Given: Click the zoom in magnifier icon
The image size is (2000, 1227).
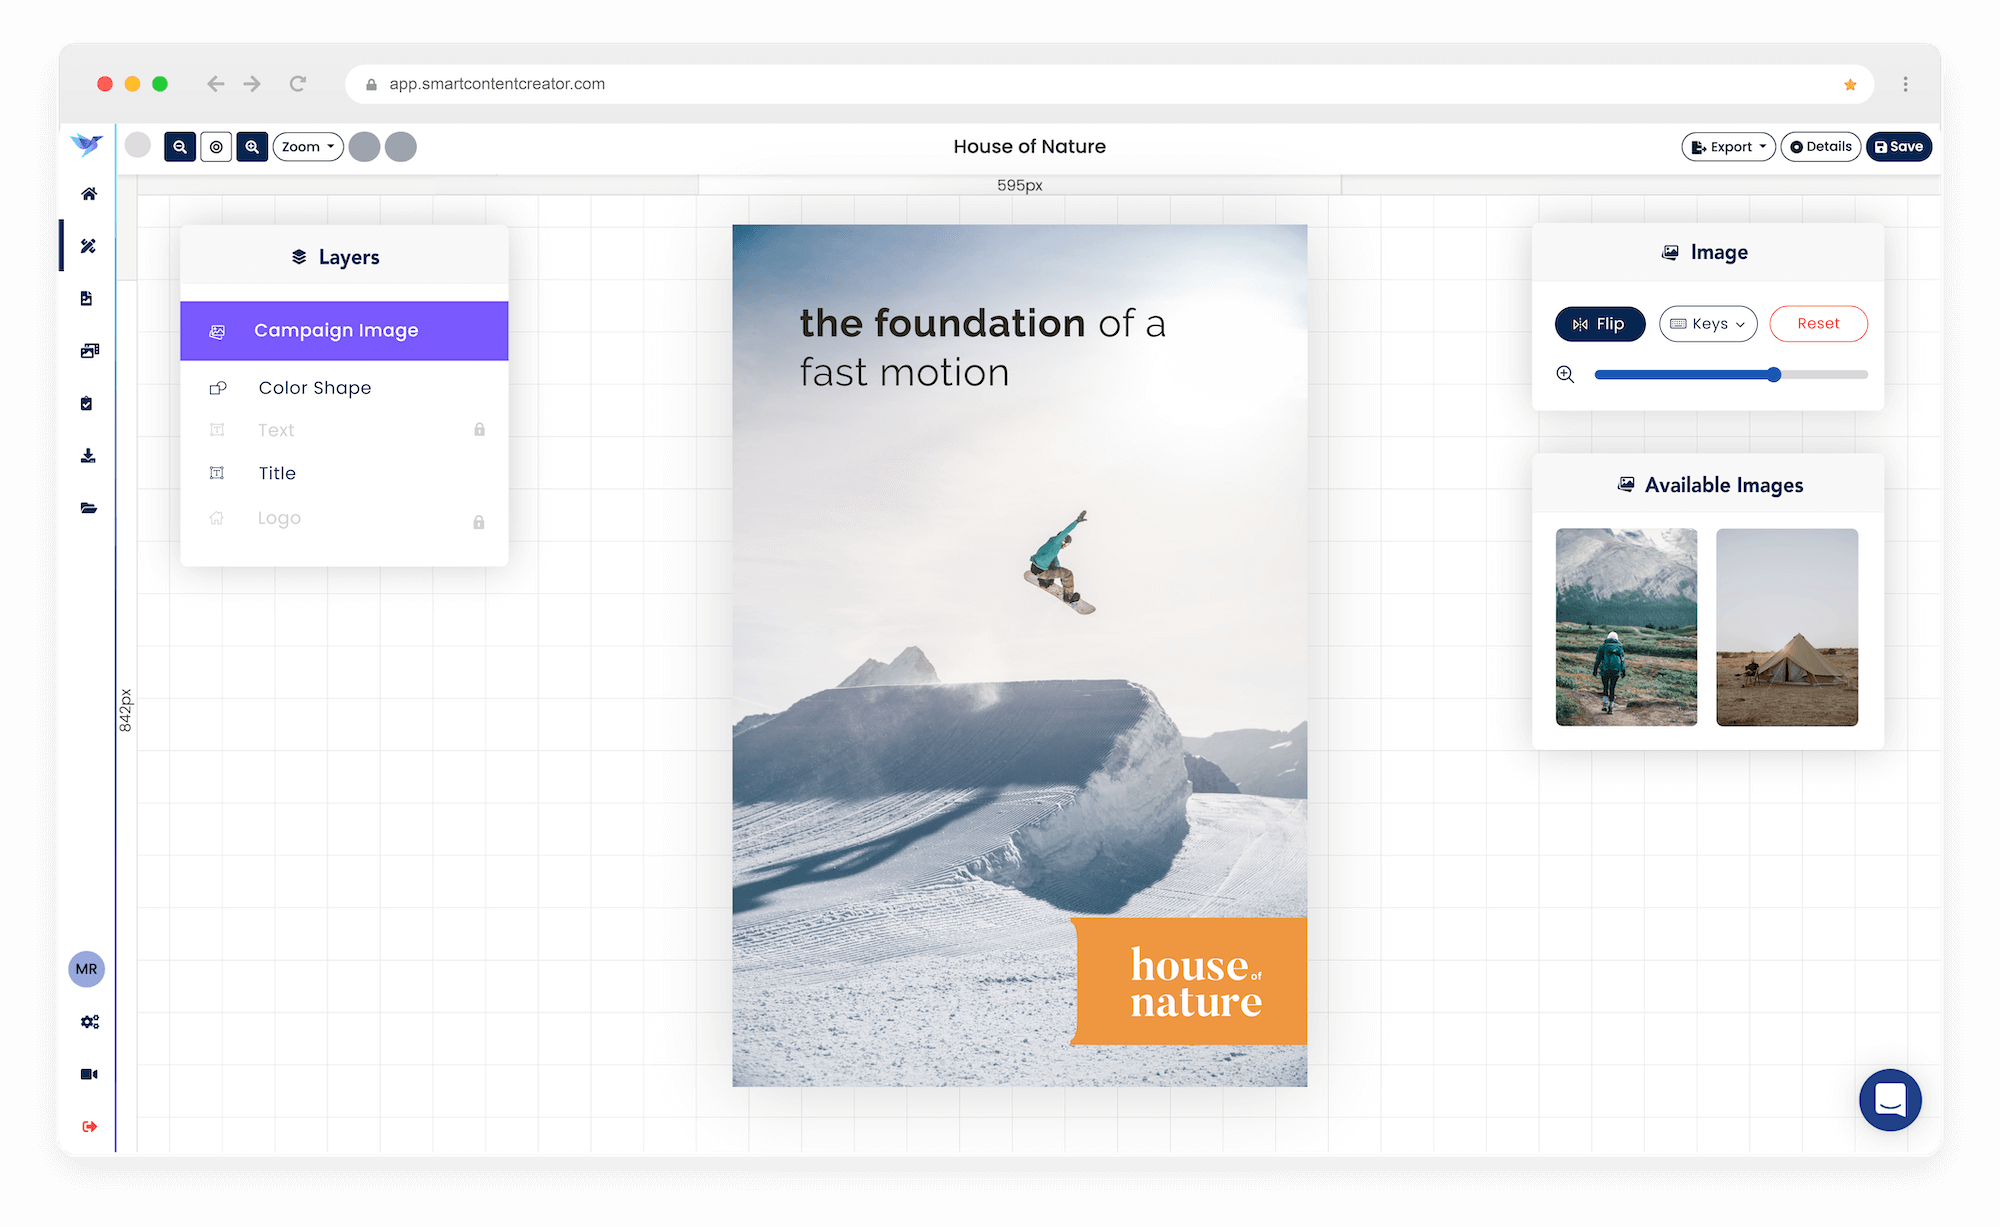Looking at the screenshot, I should coord(252,147).
